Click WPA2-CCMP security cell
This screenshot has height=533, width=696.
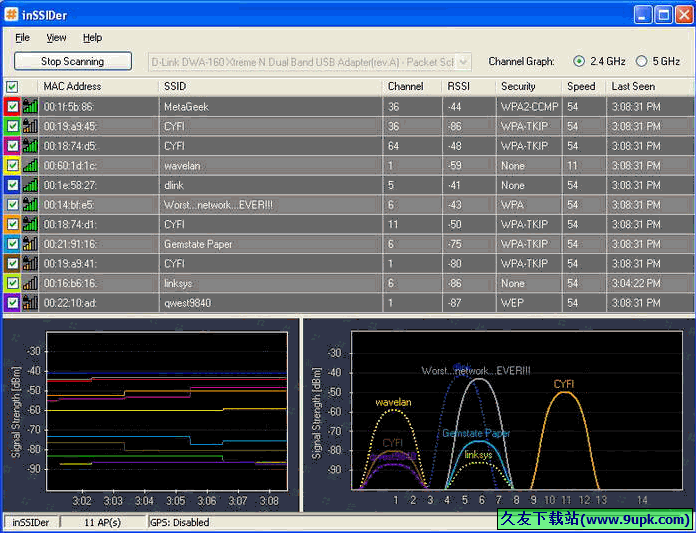529,107
